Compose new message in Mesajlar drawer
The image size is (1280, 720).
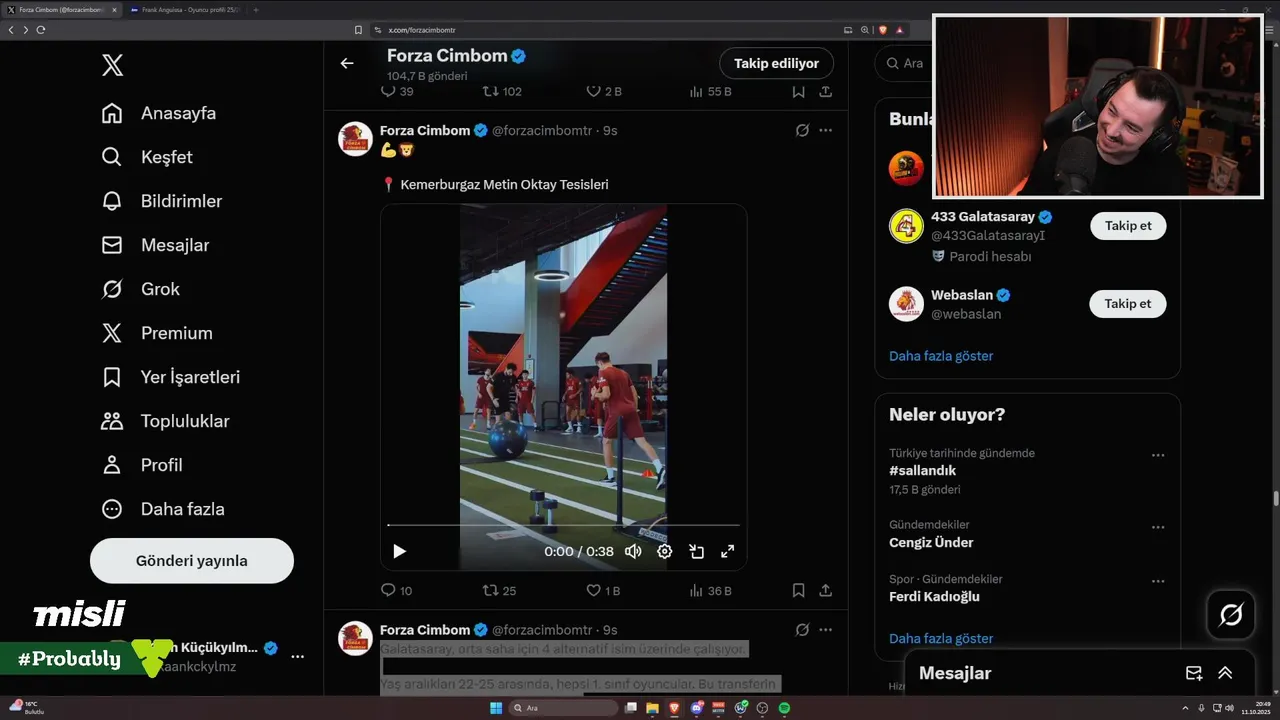1193,673
